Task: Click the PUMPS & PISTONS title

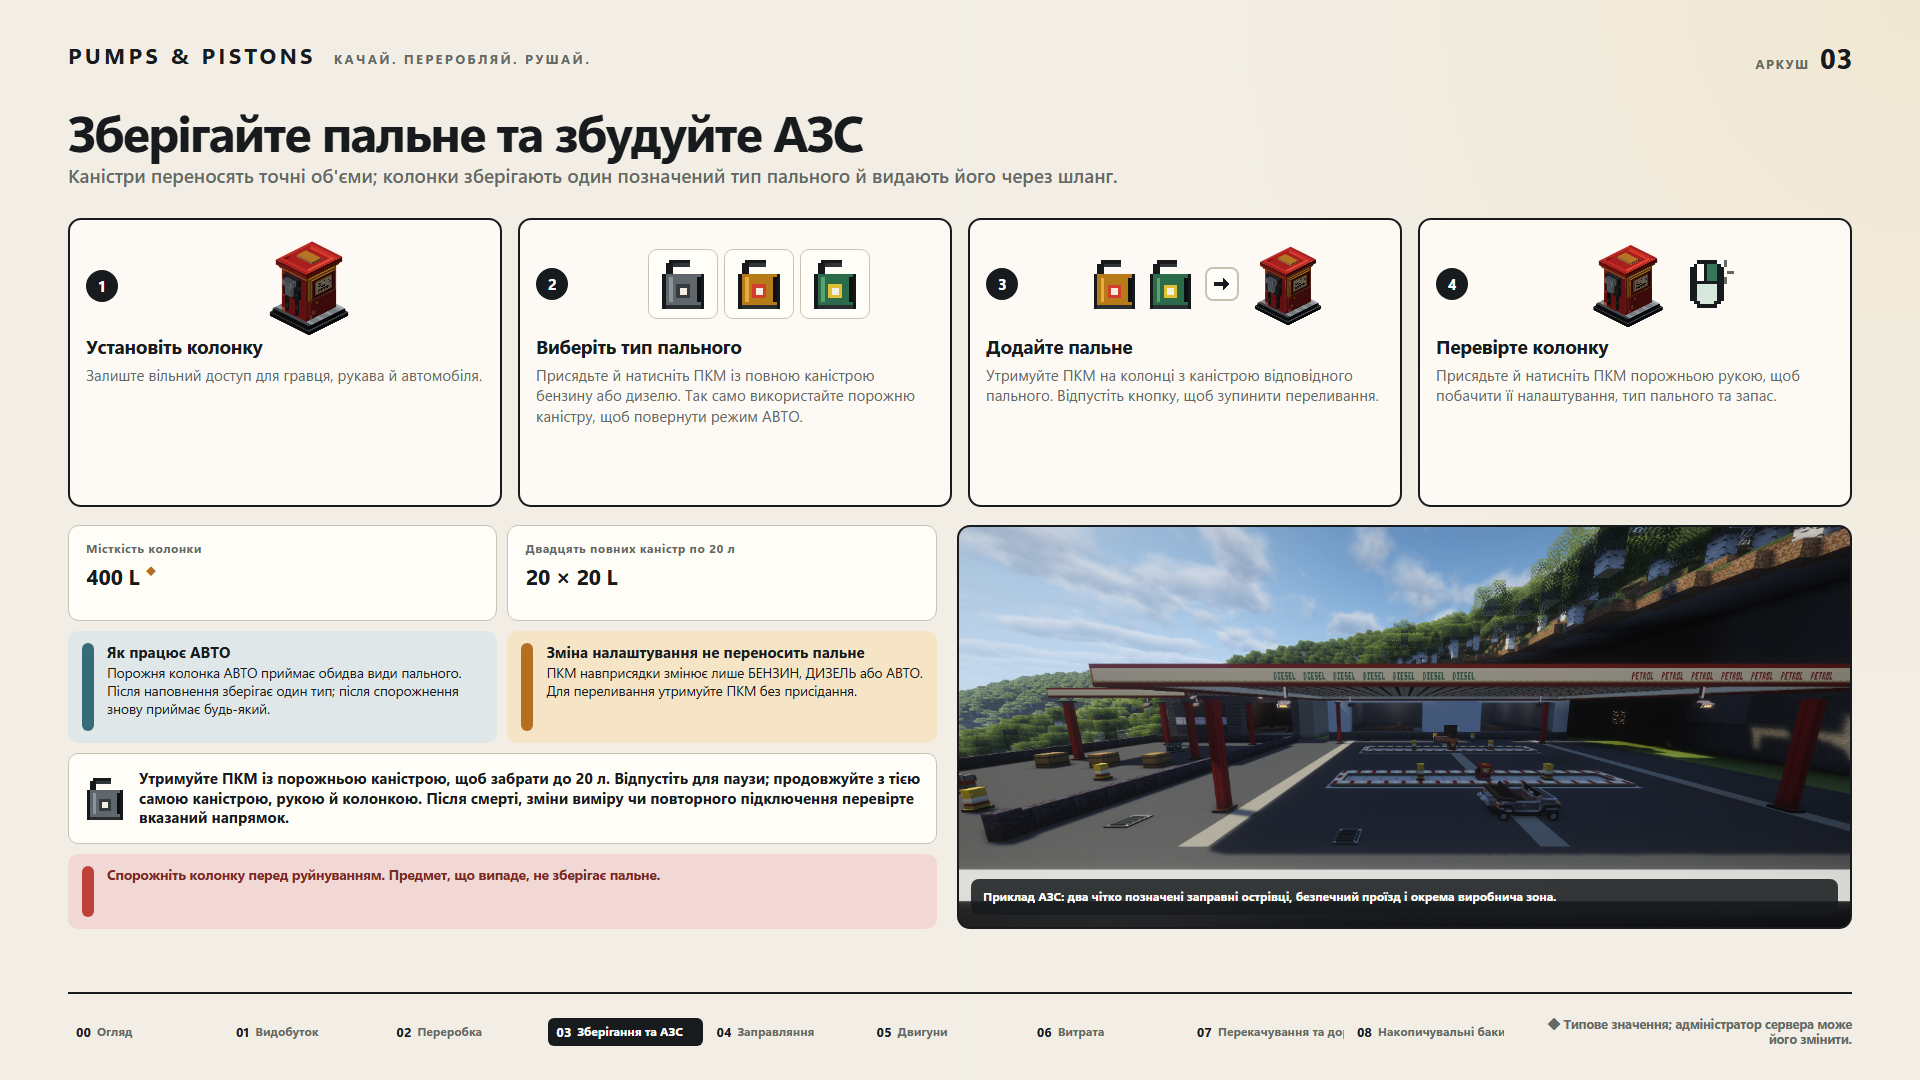Action: (191, 57)
